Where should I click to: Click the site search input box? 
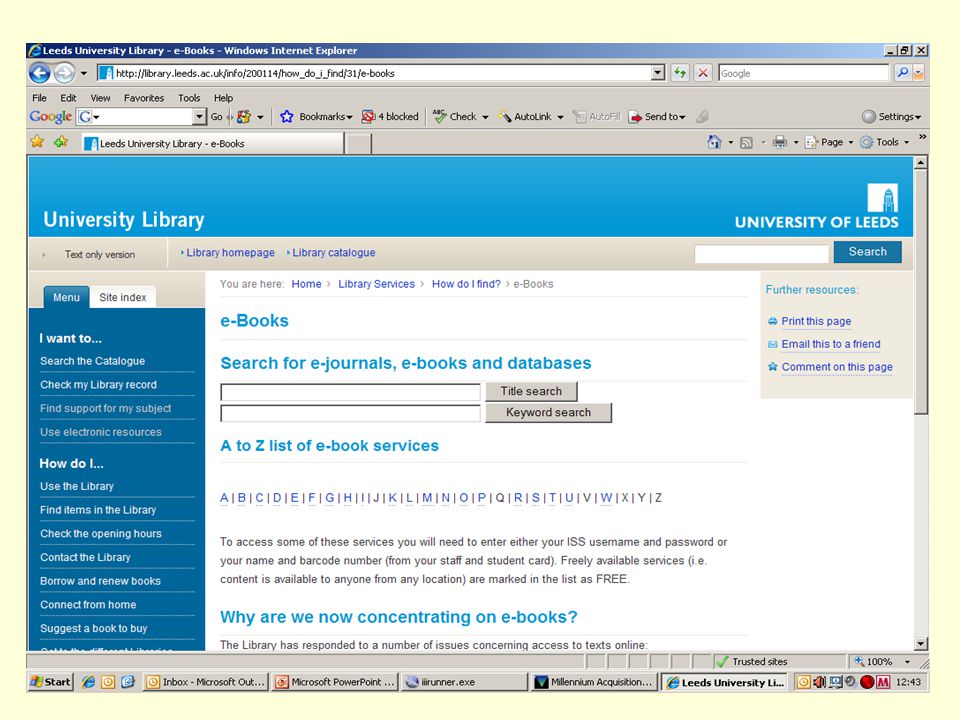[x=761, y=253]
